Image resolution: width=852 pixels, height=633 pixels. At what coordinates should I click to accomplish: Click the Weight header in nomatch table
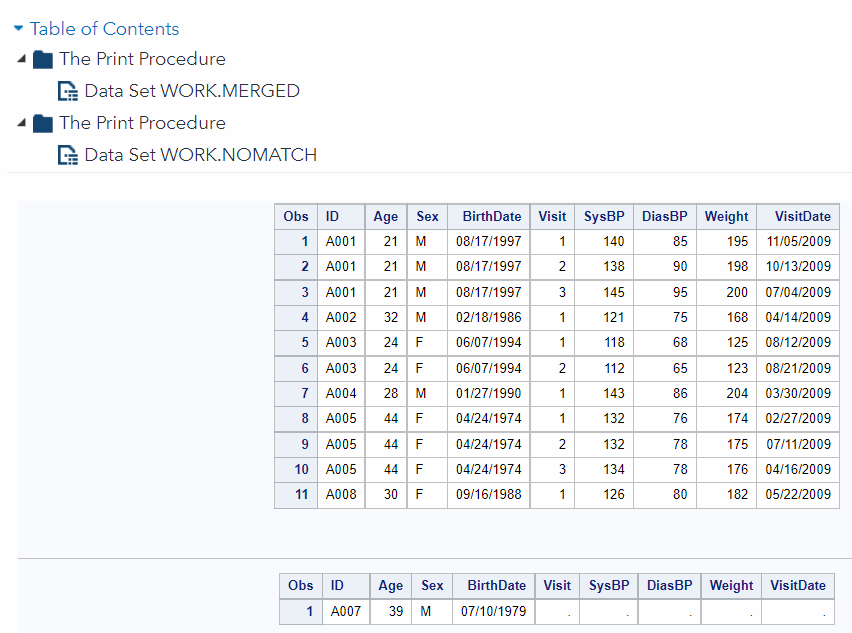(731, 585)
